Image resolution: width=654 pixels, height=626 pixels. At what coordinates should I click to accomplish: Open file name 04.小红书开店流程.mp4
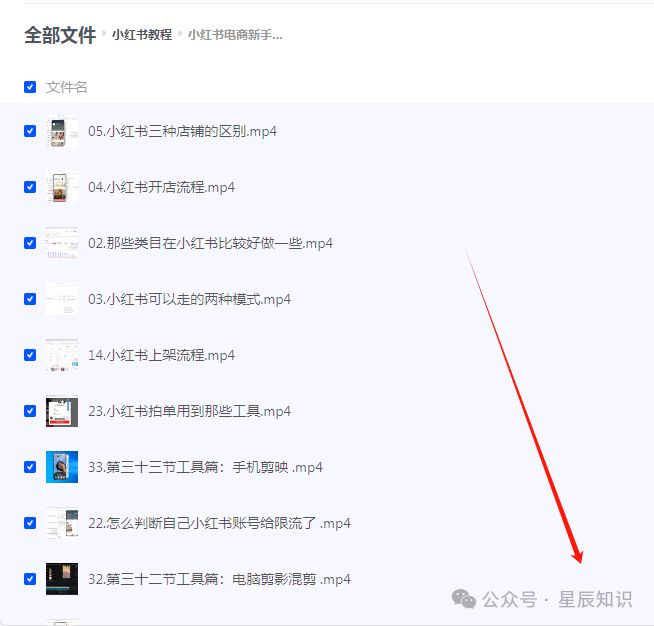coord(161,187)
